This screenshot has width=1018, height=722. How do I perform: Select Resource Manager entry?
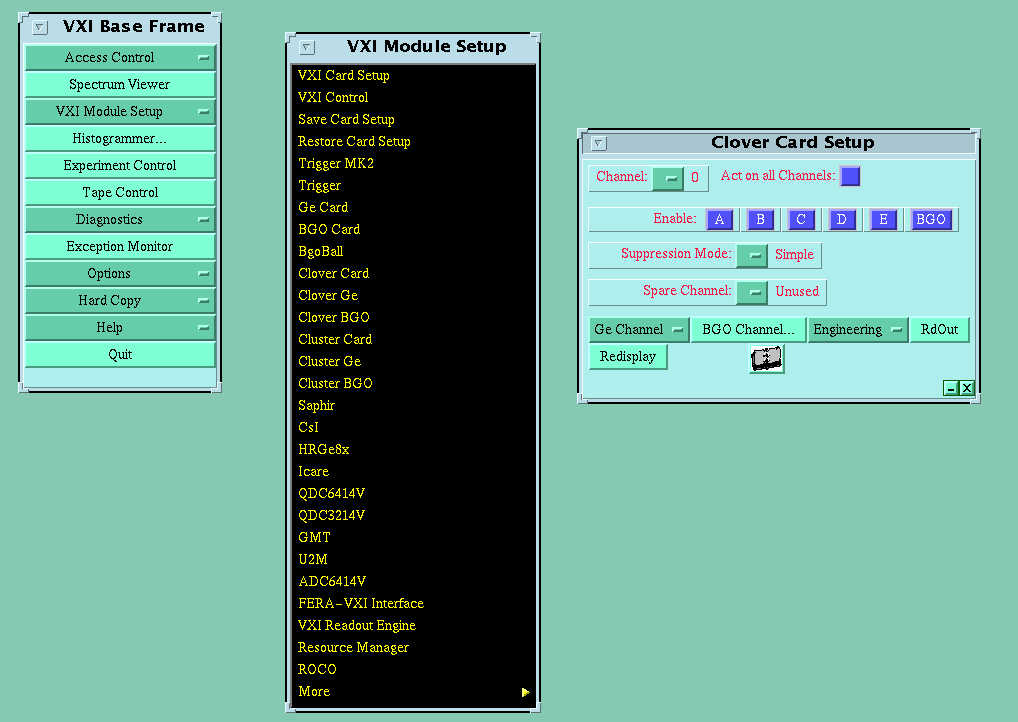tap(413, 648)
